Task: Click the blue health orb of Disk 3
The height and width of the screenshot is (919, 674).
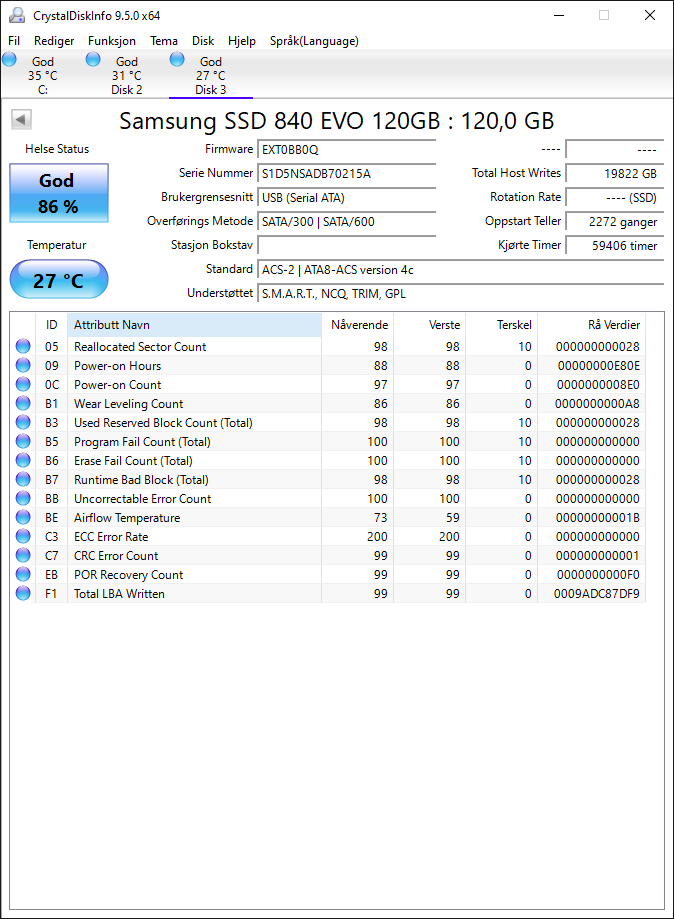Action: coord(177,59)
